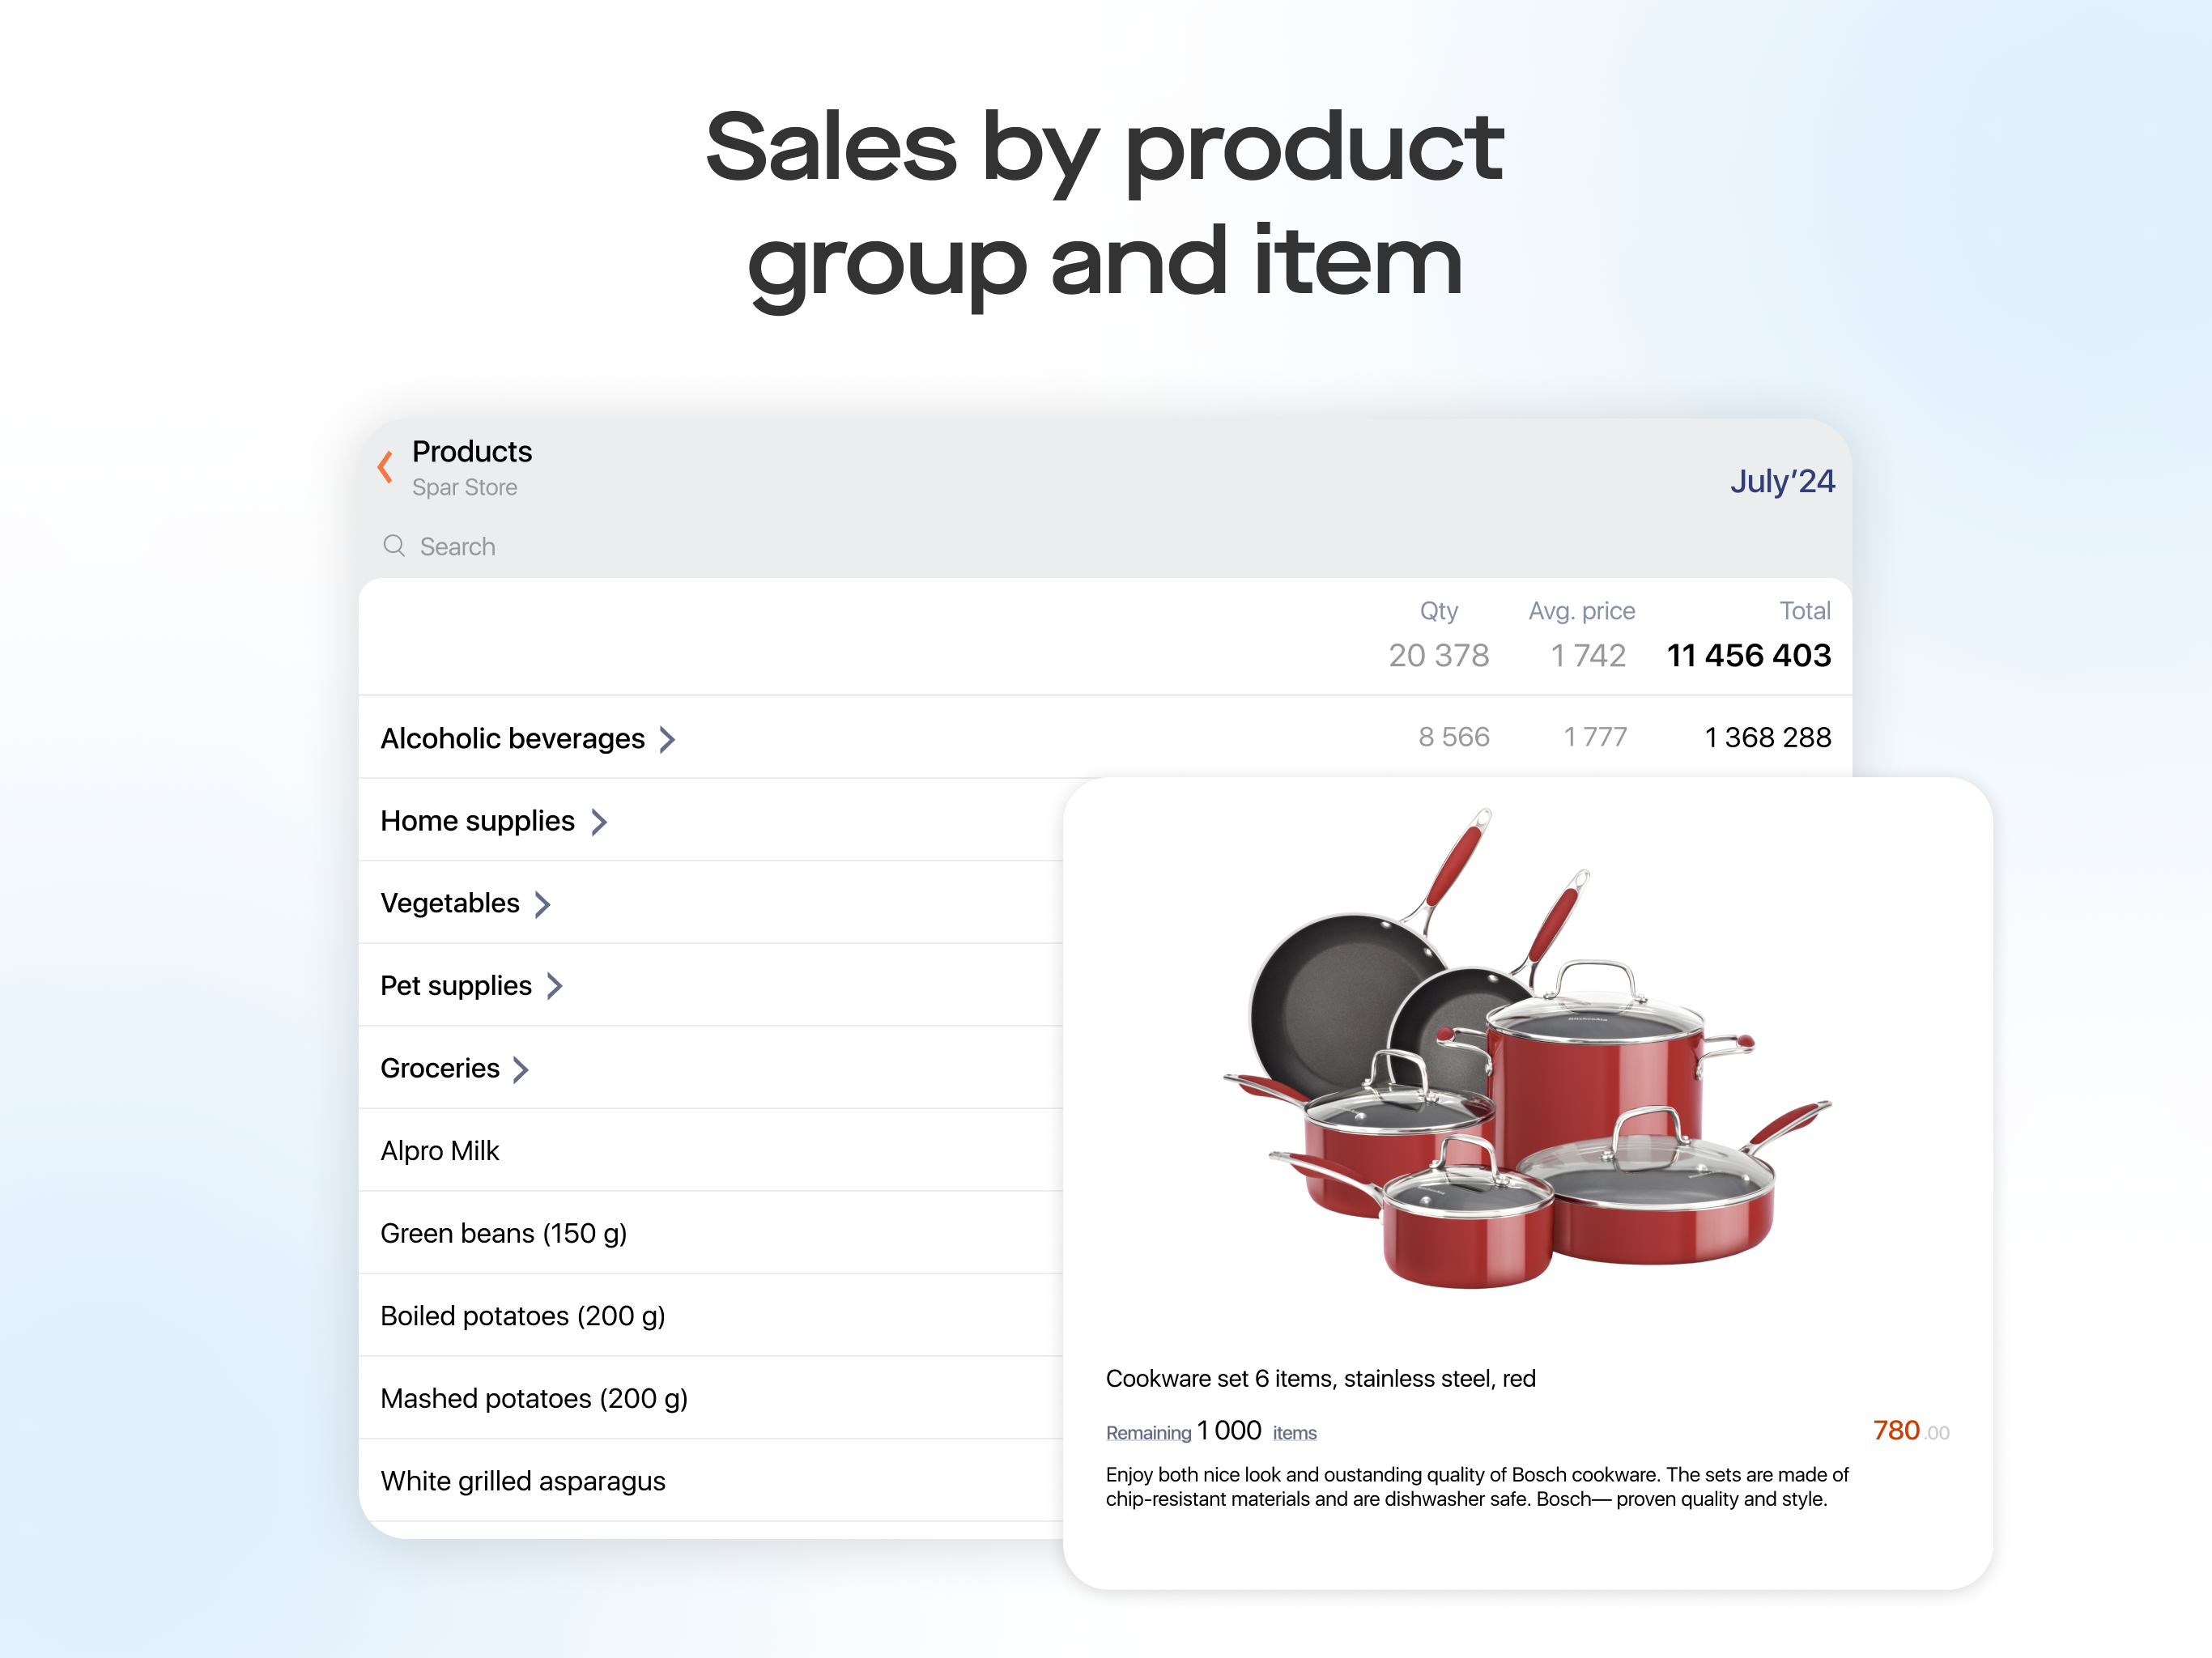2212x1658 pixels.
Task: Select Green beans (150 g) row
Action: pos(710,1233)
